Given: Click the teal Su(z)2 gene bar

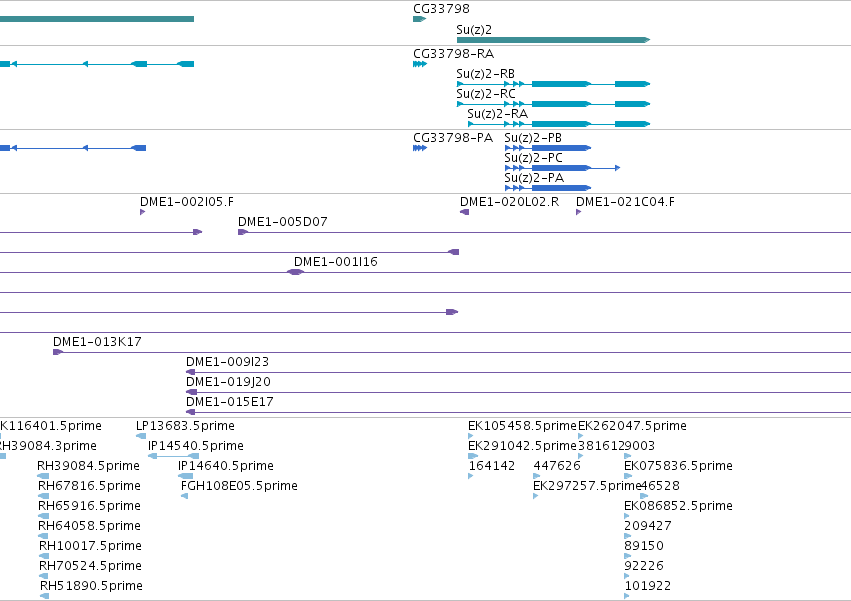Looking at the screenshot, I should tap(554, 40).
